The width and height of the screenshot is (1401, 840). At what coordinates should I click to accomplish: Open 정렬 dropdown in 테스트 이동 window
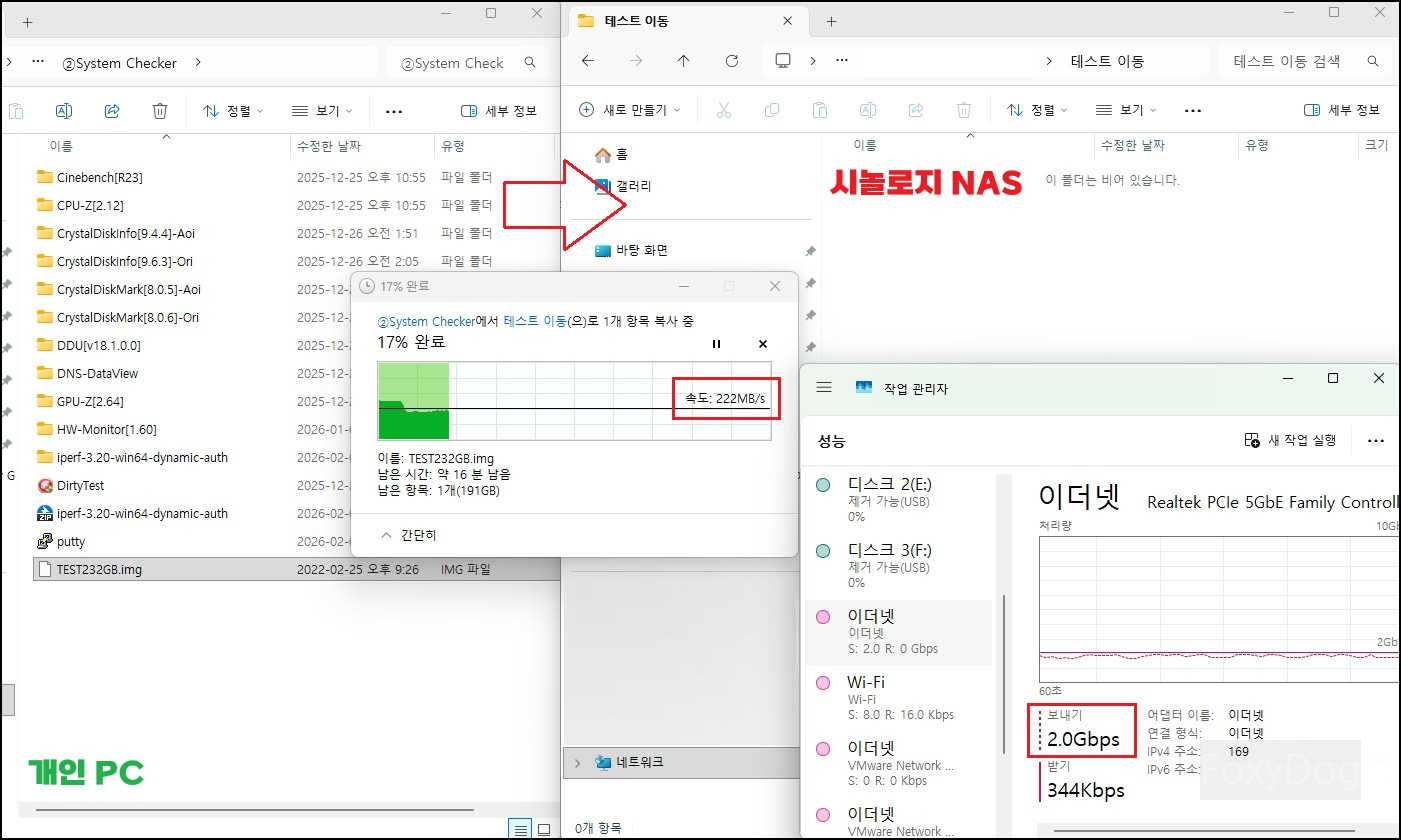[x=1037, y=110]
